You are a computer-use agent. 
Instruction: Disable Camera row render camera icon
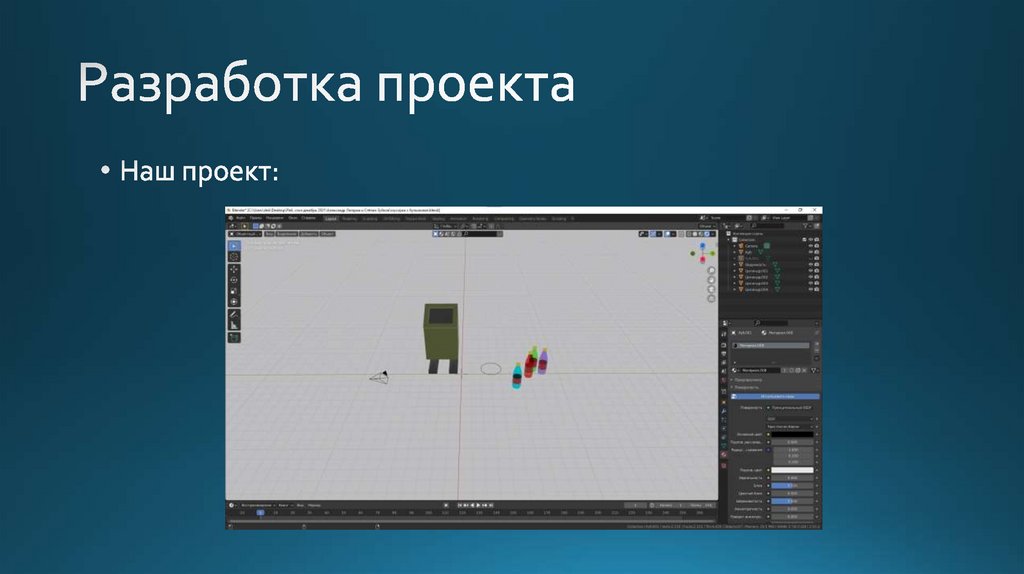817,246
